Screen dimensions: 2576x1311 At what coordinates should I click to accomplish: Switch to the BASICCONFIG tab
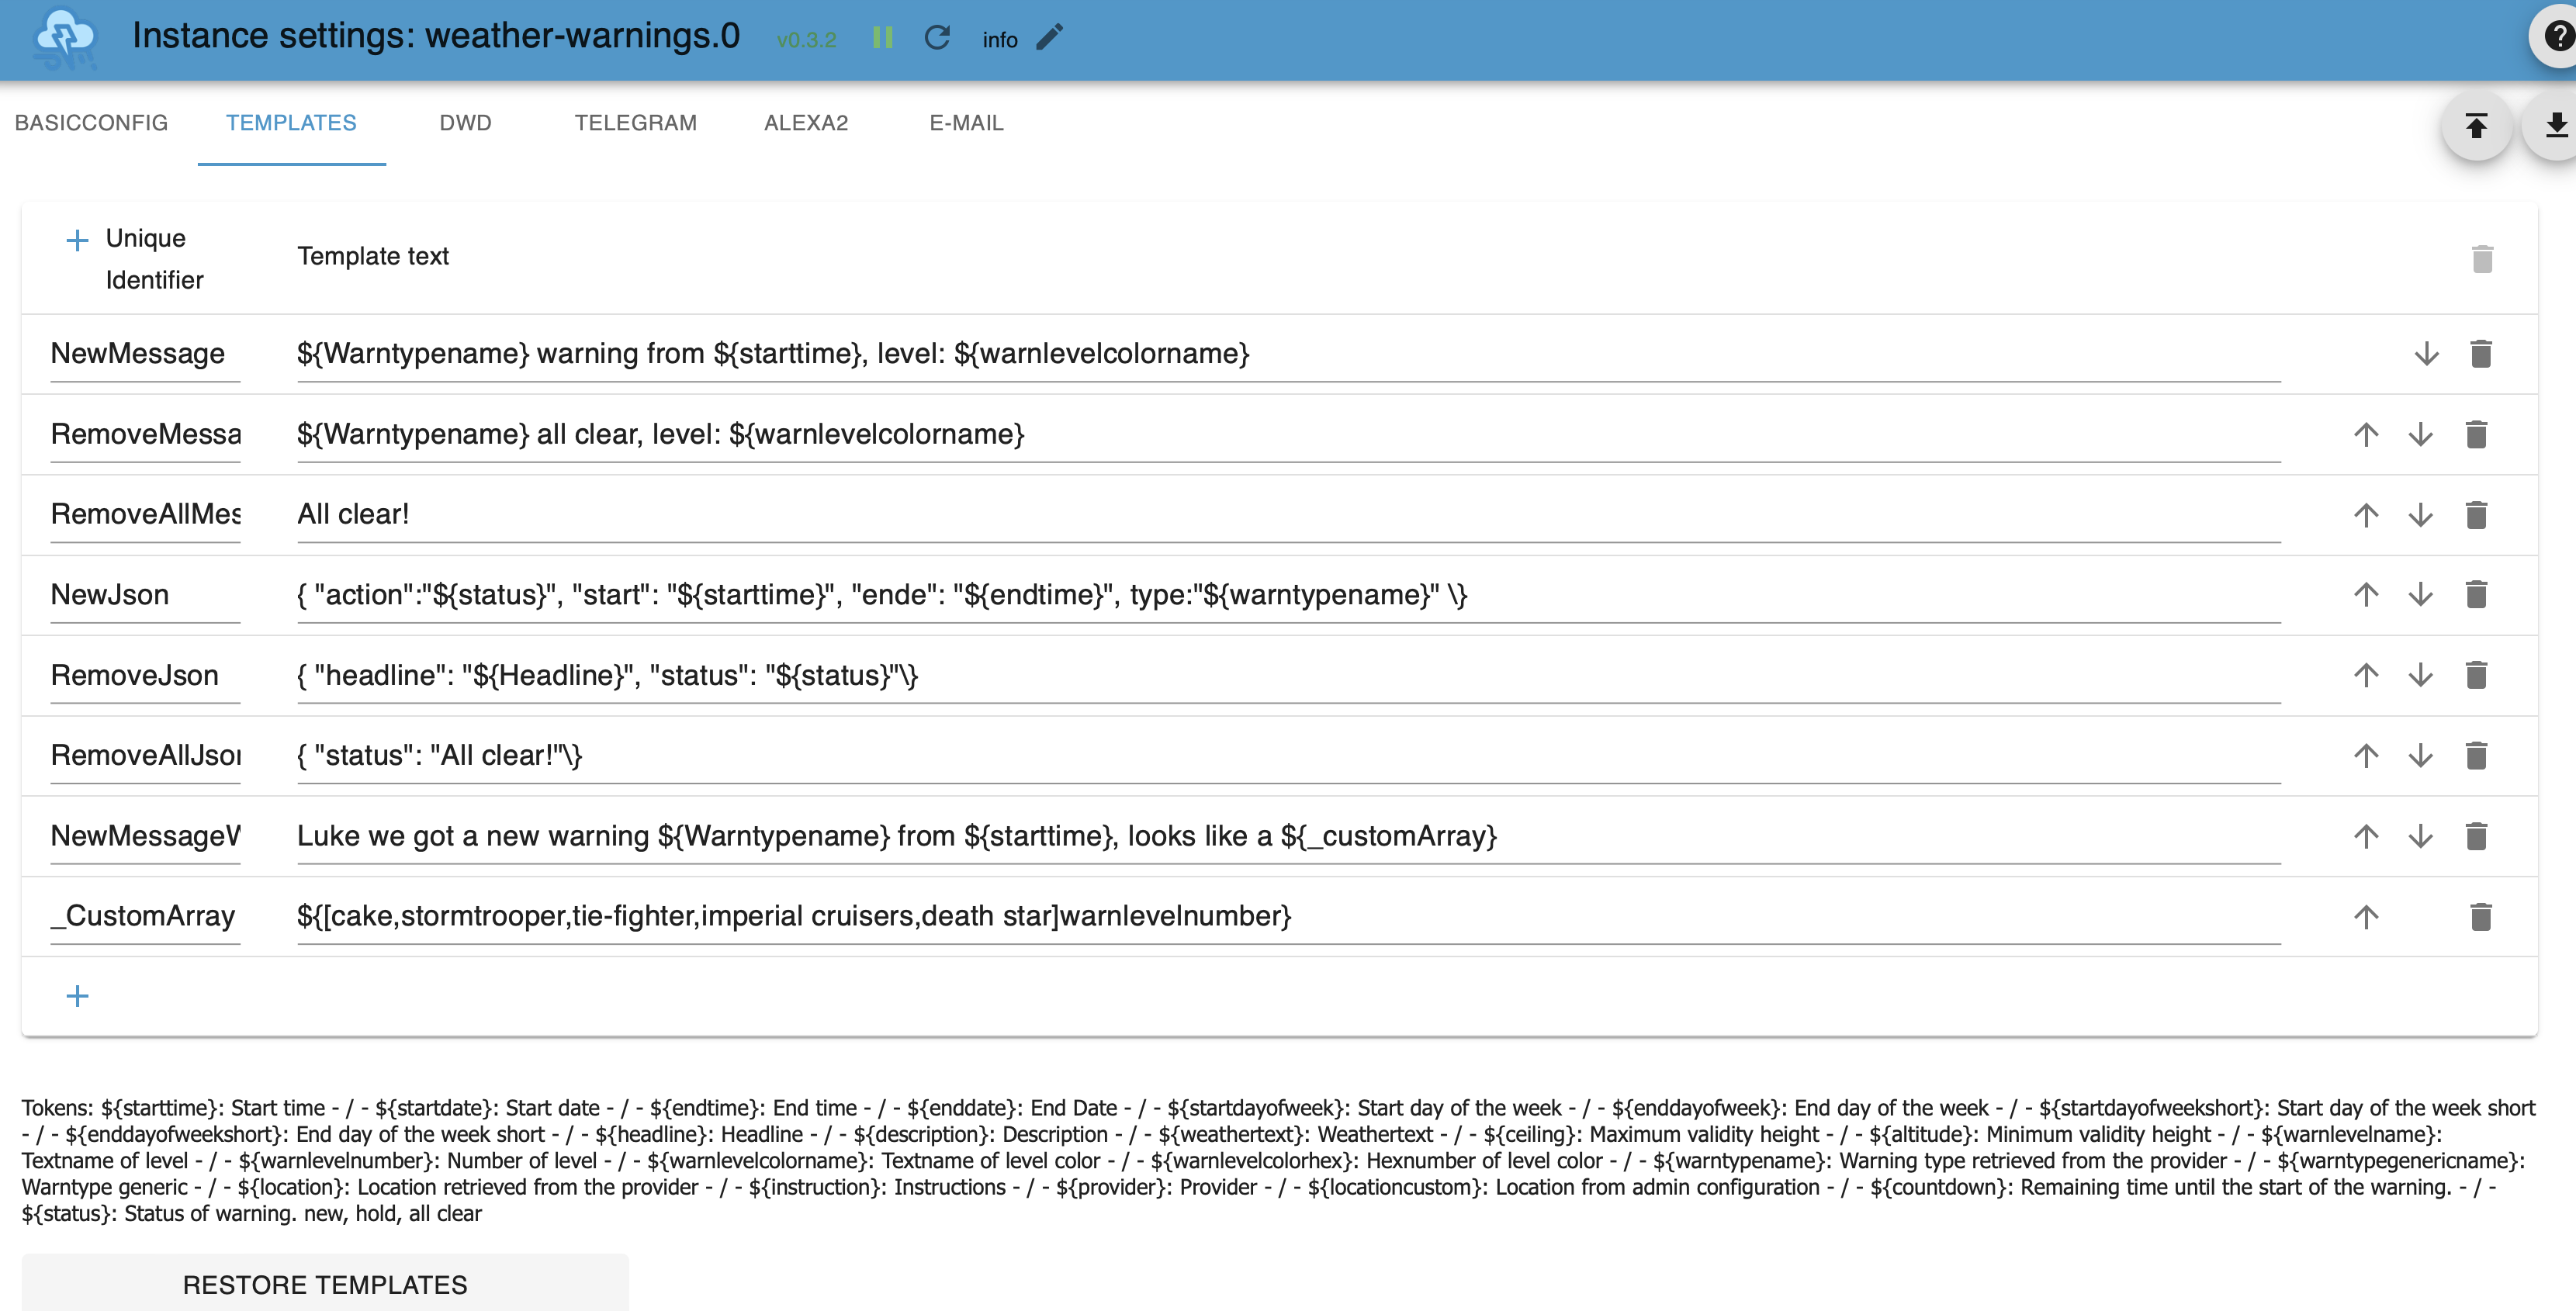pyautogui.click(x=91, y=123)
